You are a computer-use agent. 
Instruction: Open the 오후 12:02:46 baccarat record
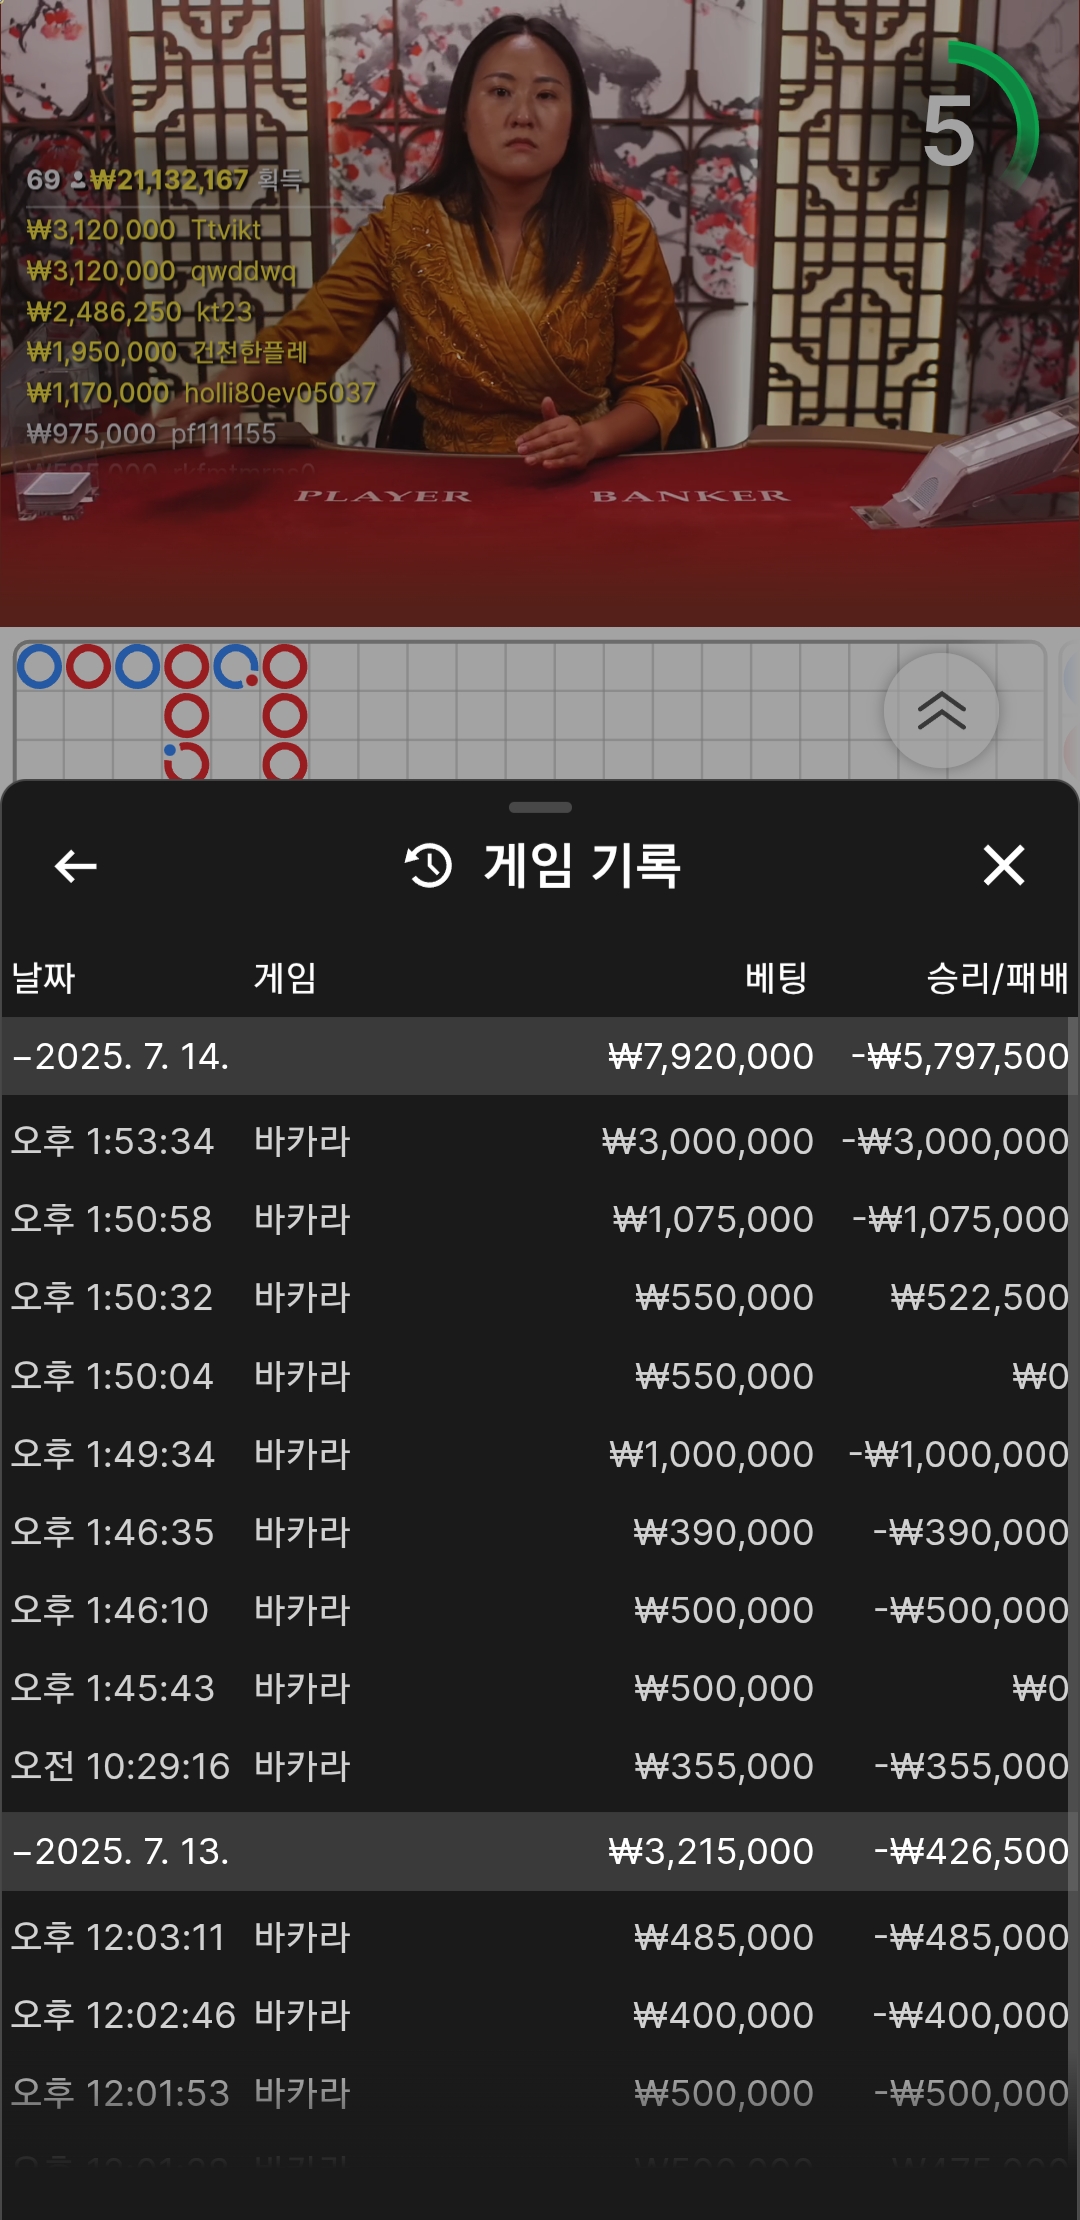[x=540, y=2015]
